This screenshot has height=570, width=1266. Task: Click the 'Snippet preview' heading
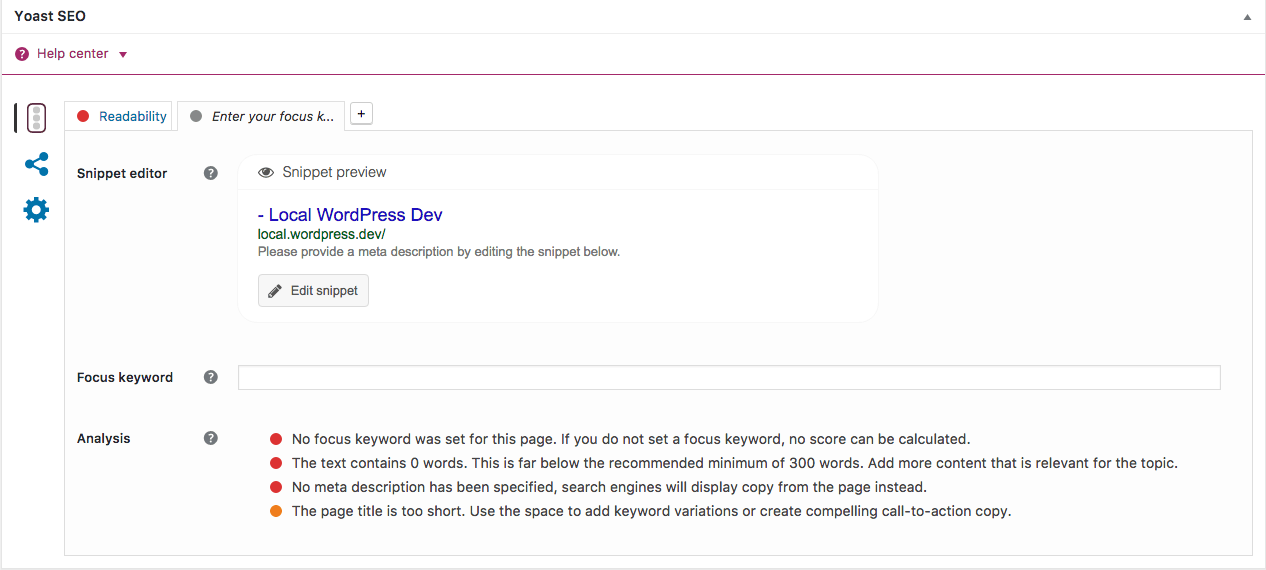click(334, 172)
